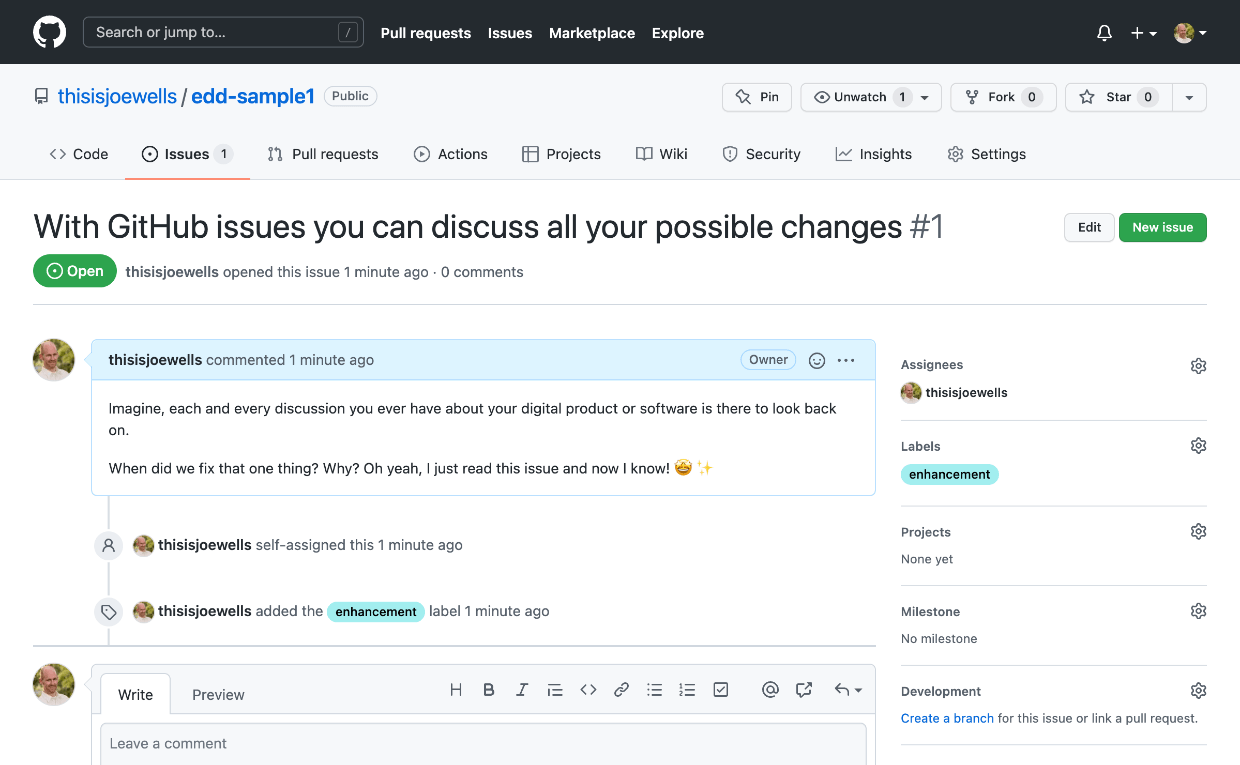
Task: Add a bulleted list
Action: coord(654,690)
